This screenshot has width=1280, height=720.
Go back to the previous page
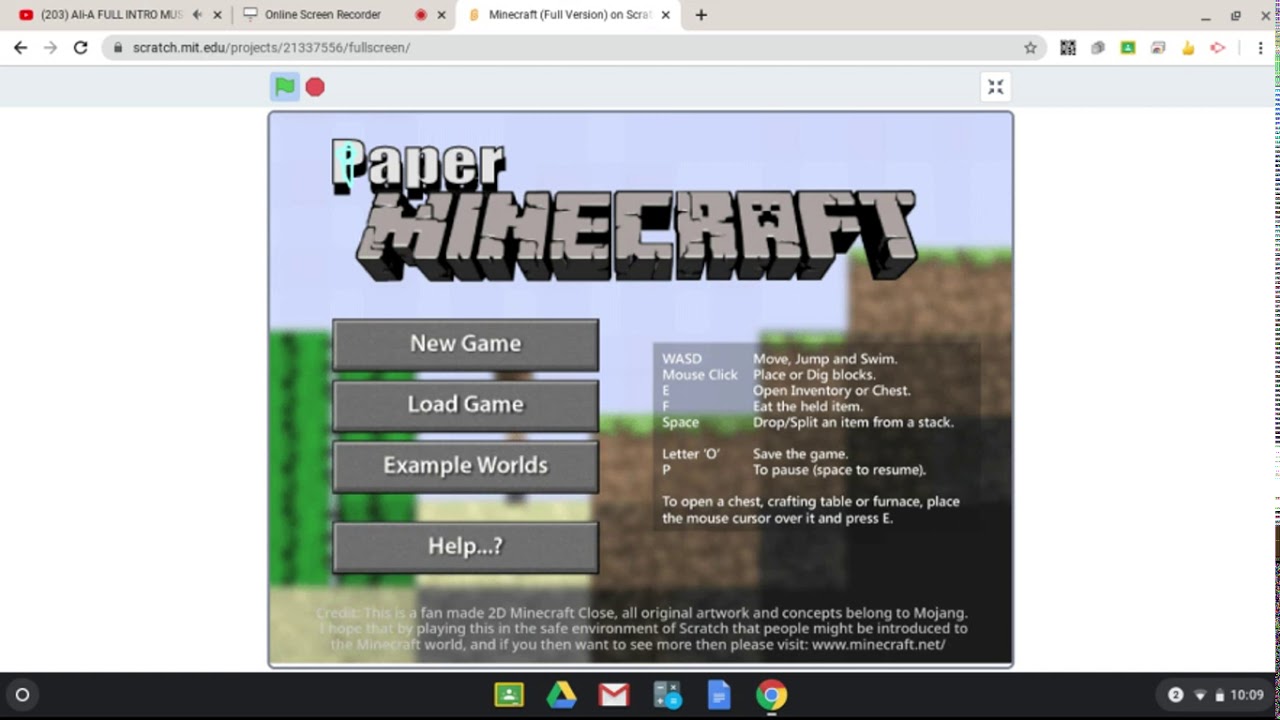20,47
